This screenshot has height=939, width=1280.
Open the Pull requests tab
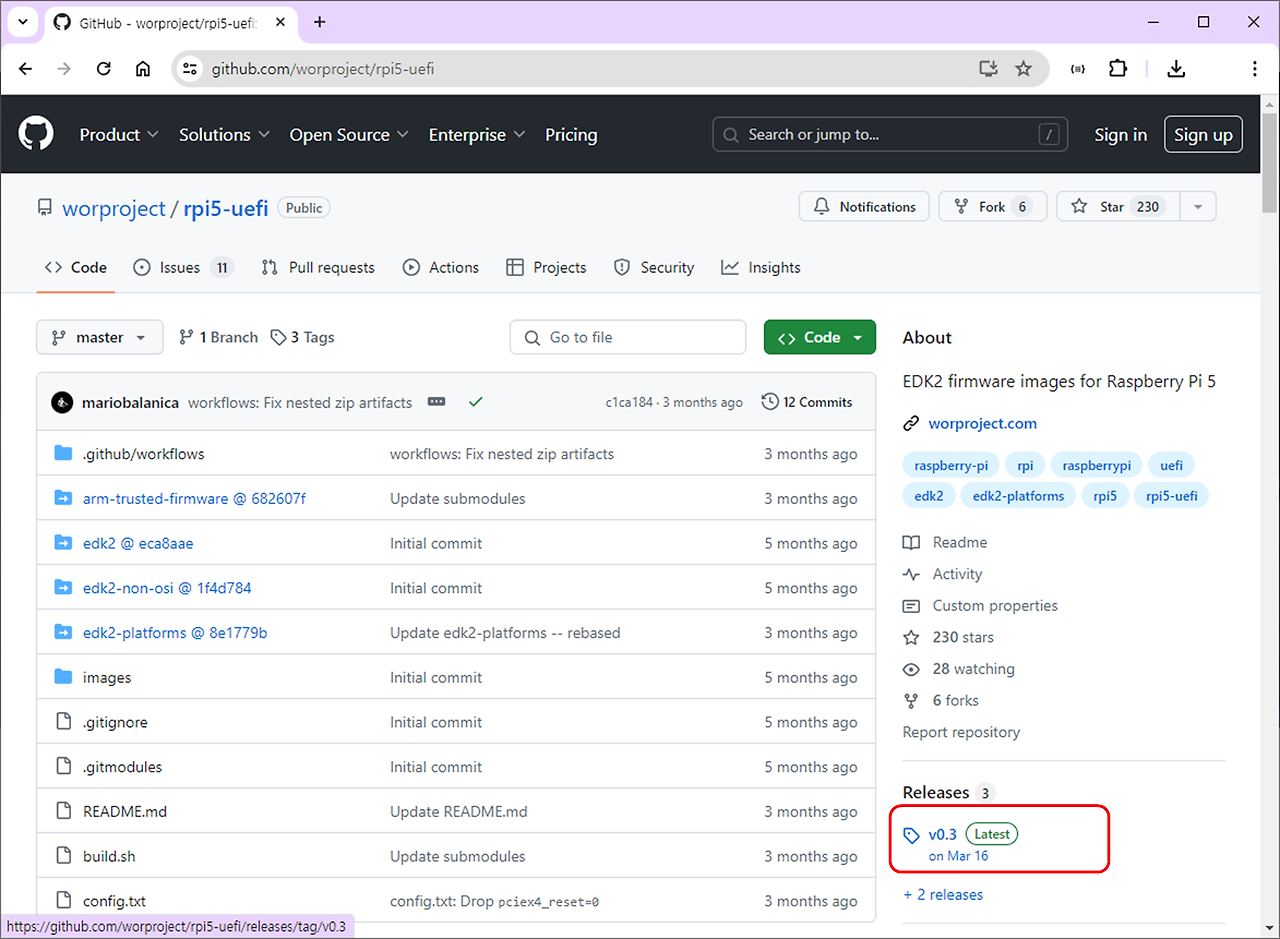coord(318,267)
